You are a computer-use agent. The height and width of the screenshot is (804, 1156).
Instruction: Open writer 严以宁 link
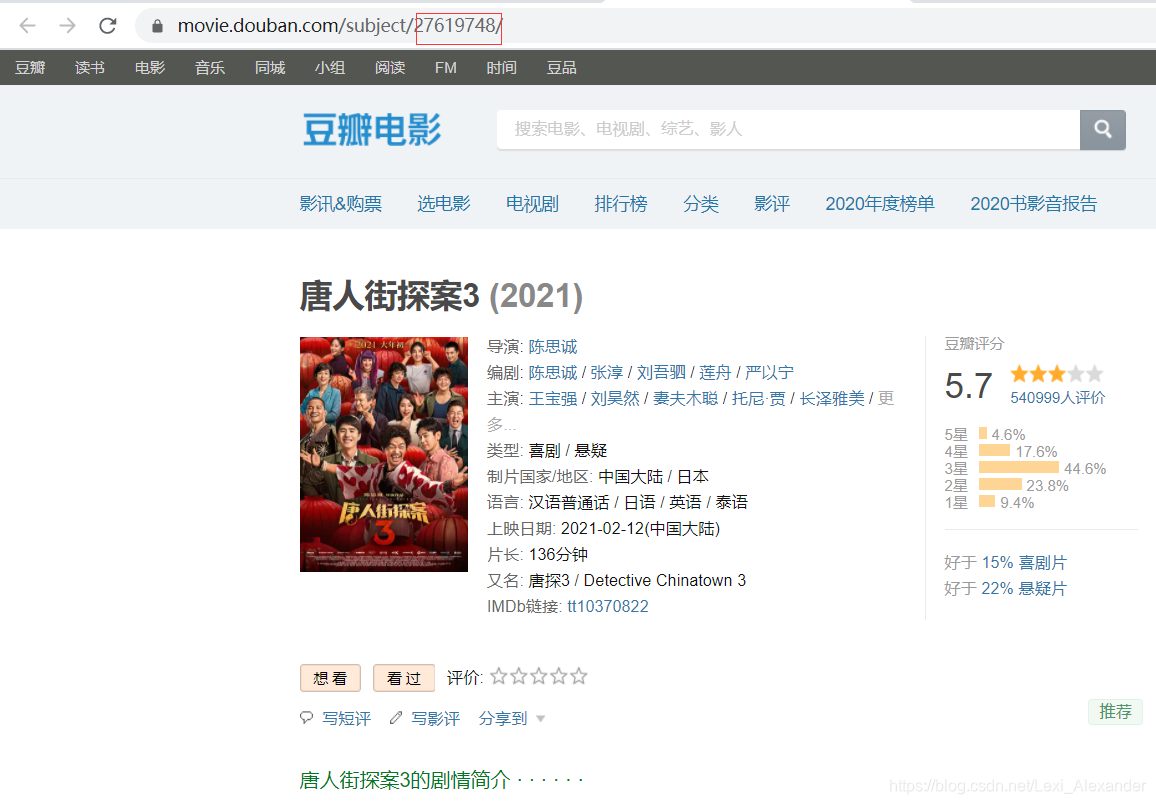tap(770, 372)
